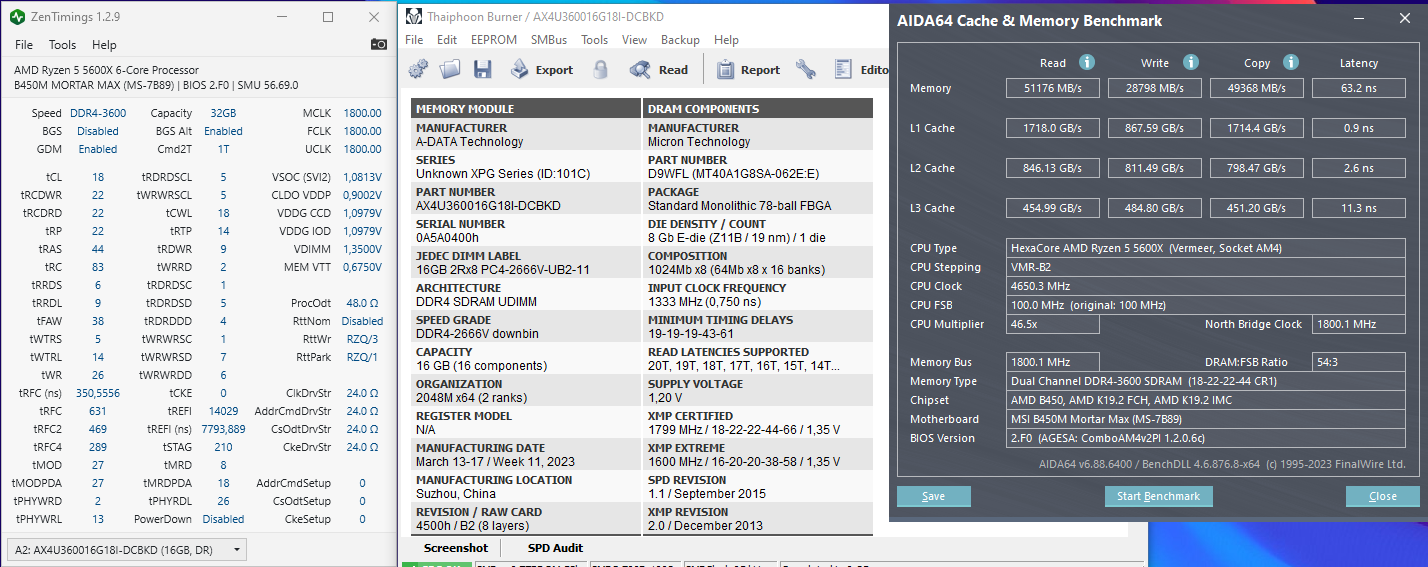The width and height of the screenshot is (1428, 567).
Task: Open Thaiphoon Burner Help menu
Action: (x=727, y=40)
